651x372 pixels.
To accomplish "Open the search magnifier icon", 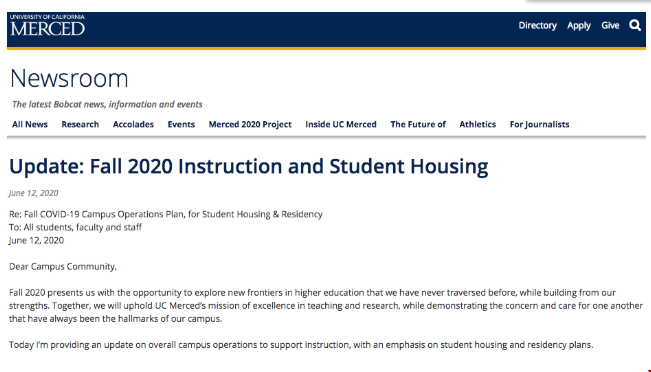I will [635, 25].
